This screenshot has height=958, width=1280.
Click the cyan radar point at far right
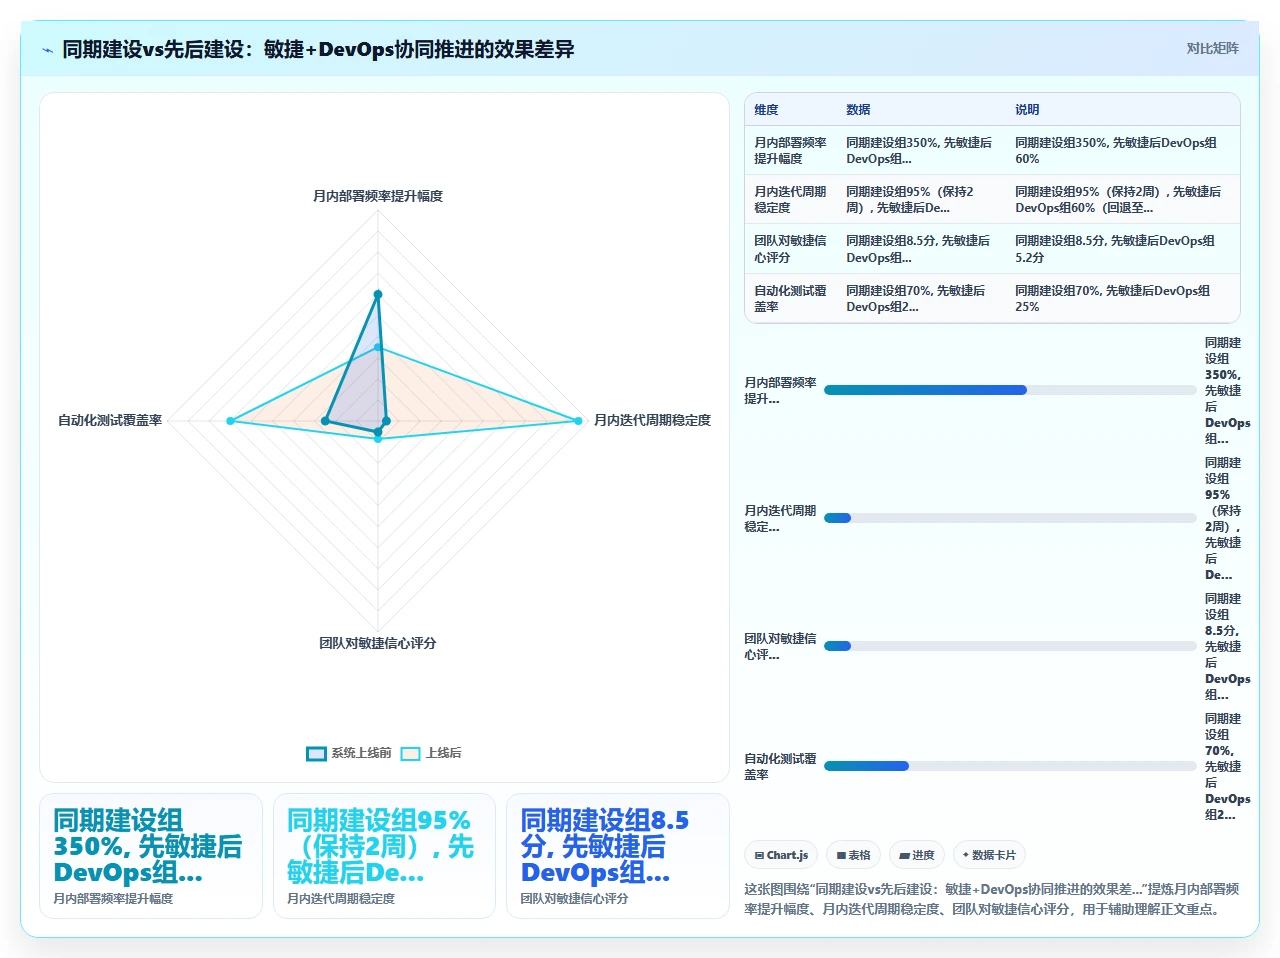click(x=578, y=421)
